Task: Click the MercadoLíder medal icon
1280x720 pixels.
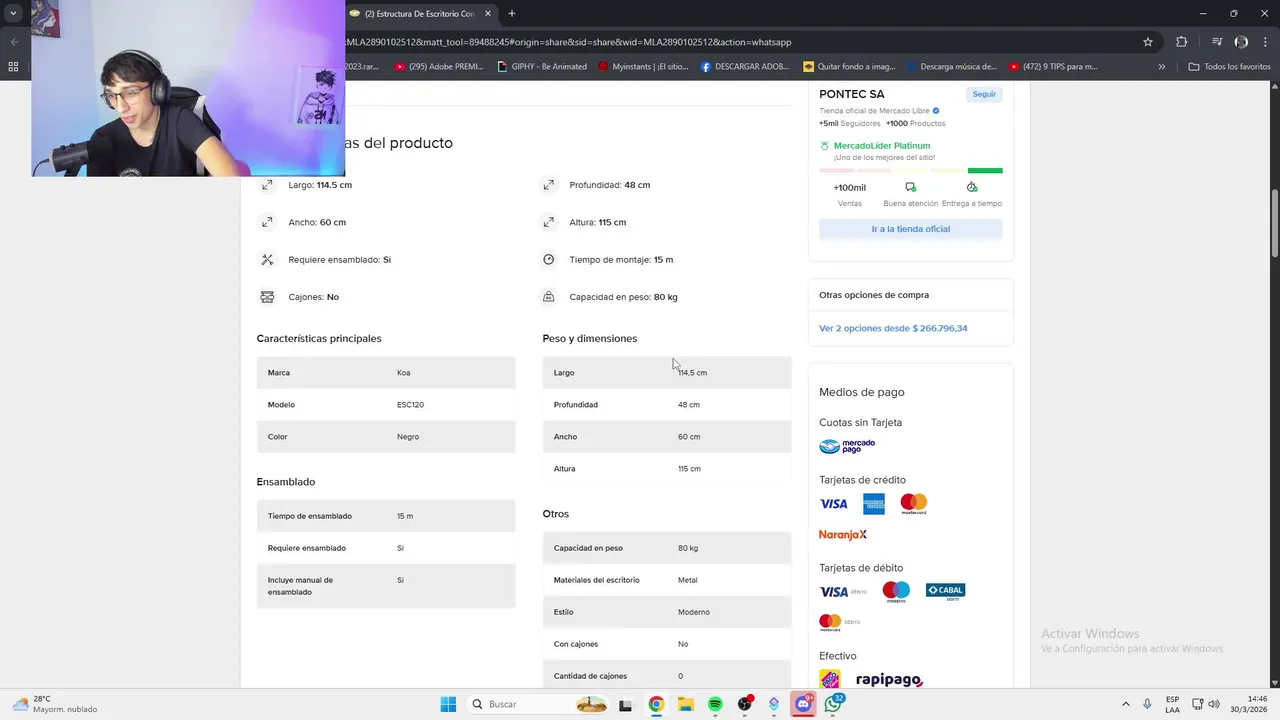Action: click(x=824, y=146)
